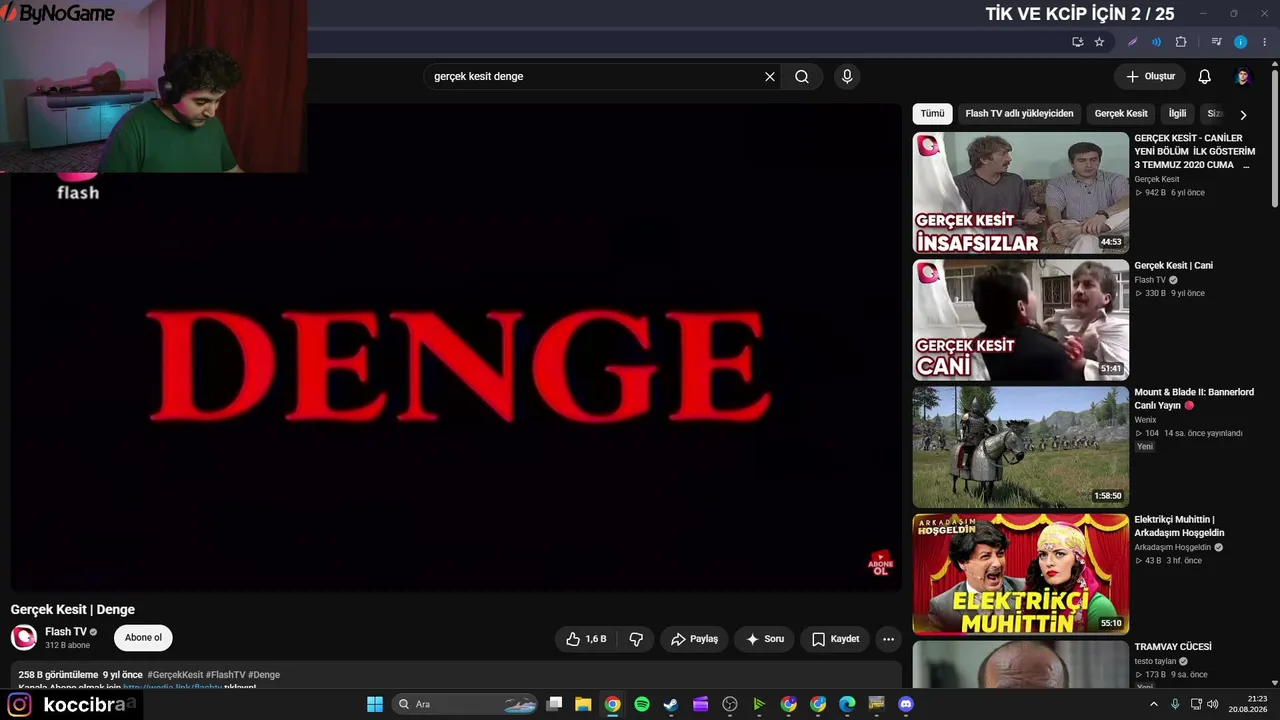Open File Explorer from the taskbar
This screenshot has width=1280, height=720.
coord(583,704)
